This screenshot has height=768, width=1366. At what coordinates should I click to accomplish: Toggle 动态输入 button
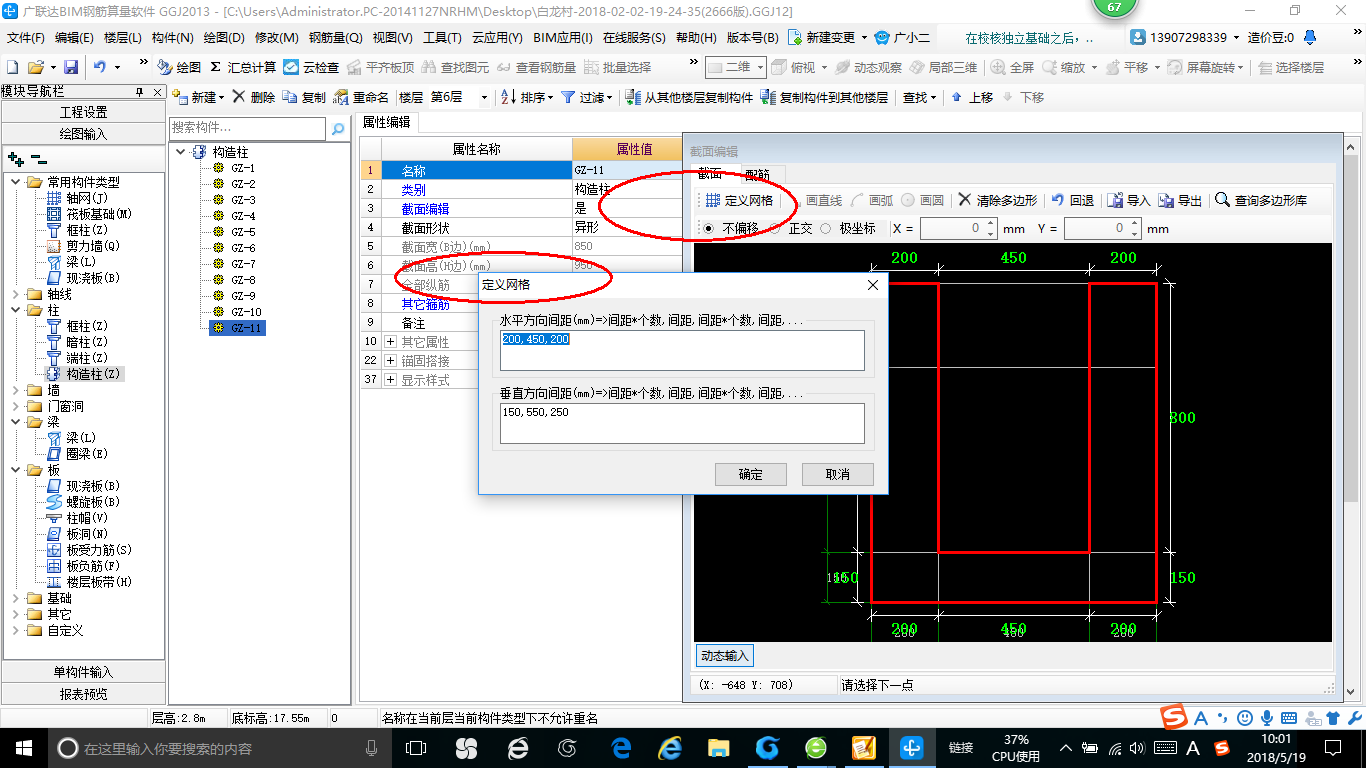(x=724, y=656)
